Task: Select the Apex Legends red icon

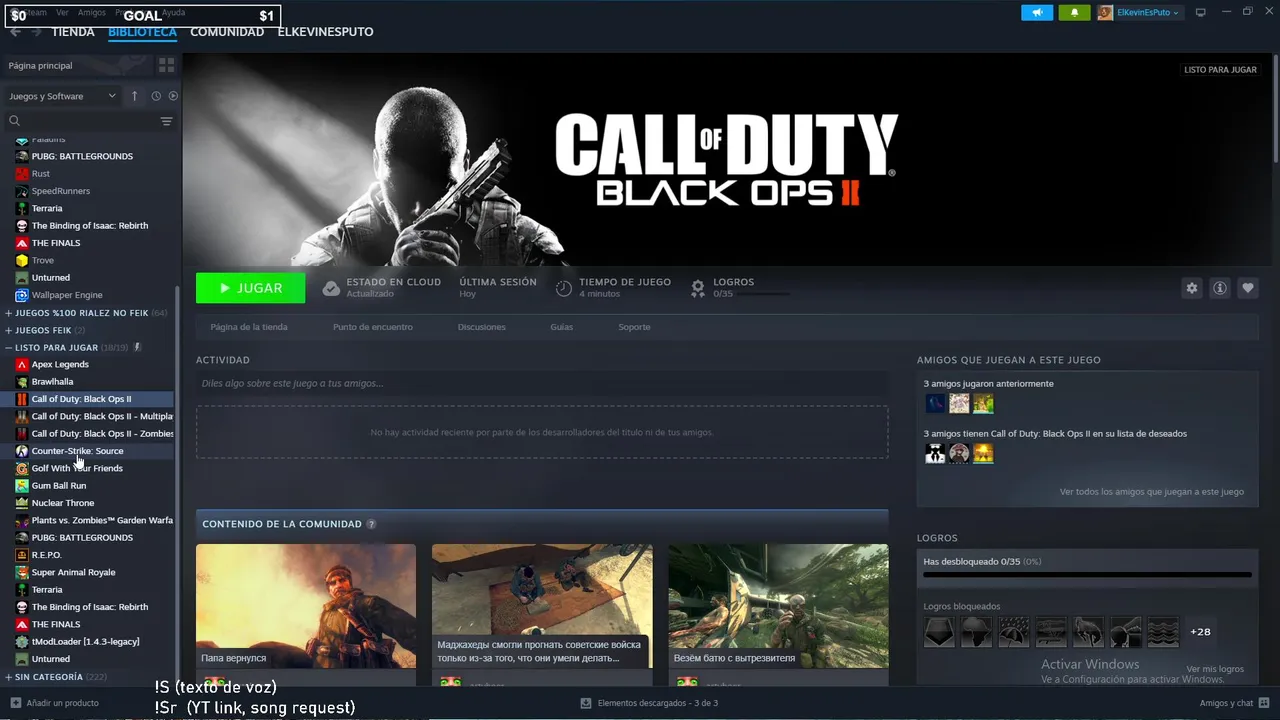Action: [22, 364]
